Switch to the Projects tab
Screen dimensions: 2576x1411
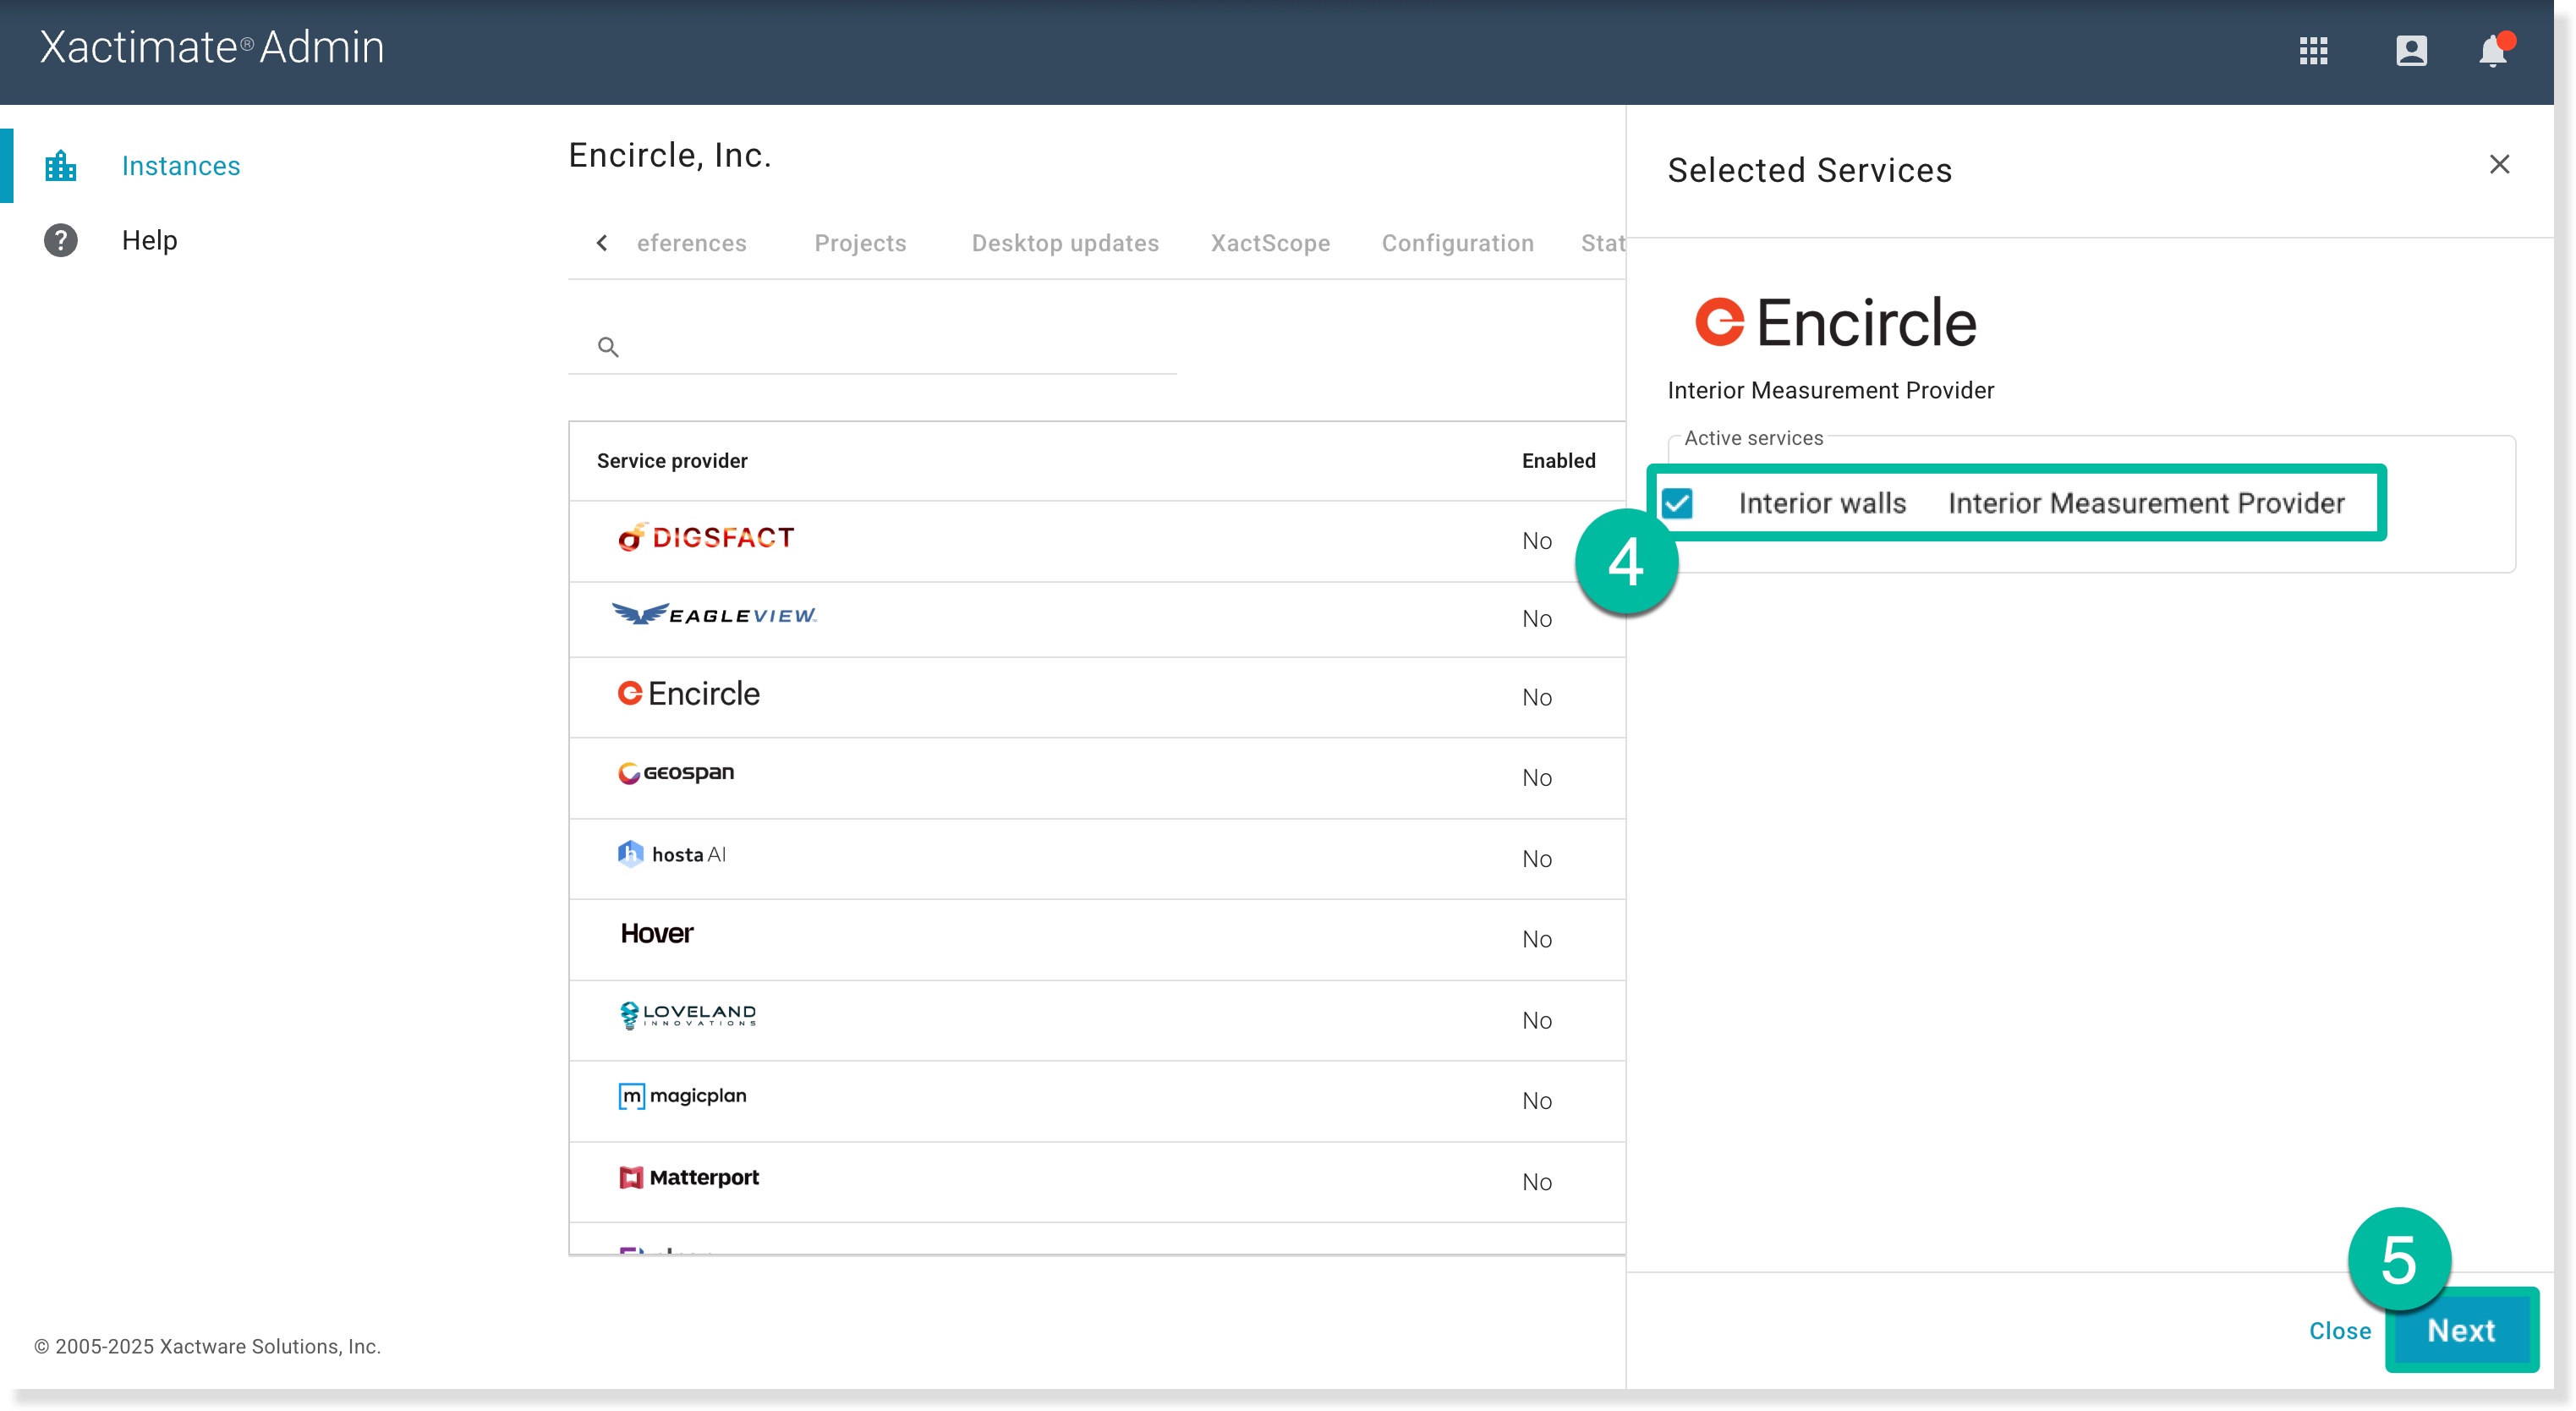tap(859, 243)
